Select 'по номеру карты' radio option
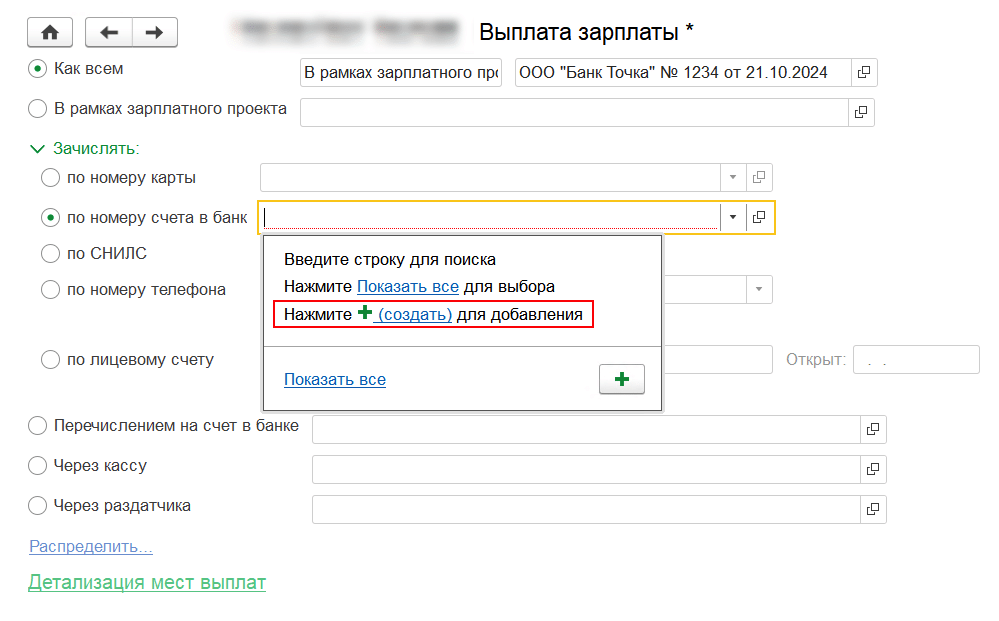This screenshot has height=621, width=999. (50, 178)
